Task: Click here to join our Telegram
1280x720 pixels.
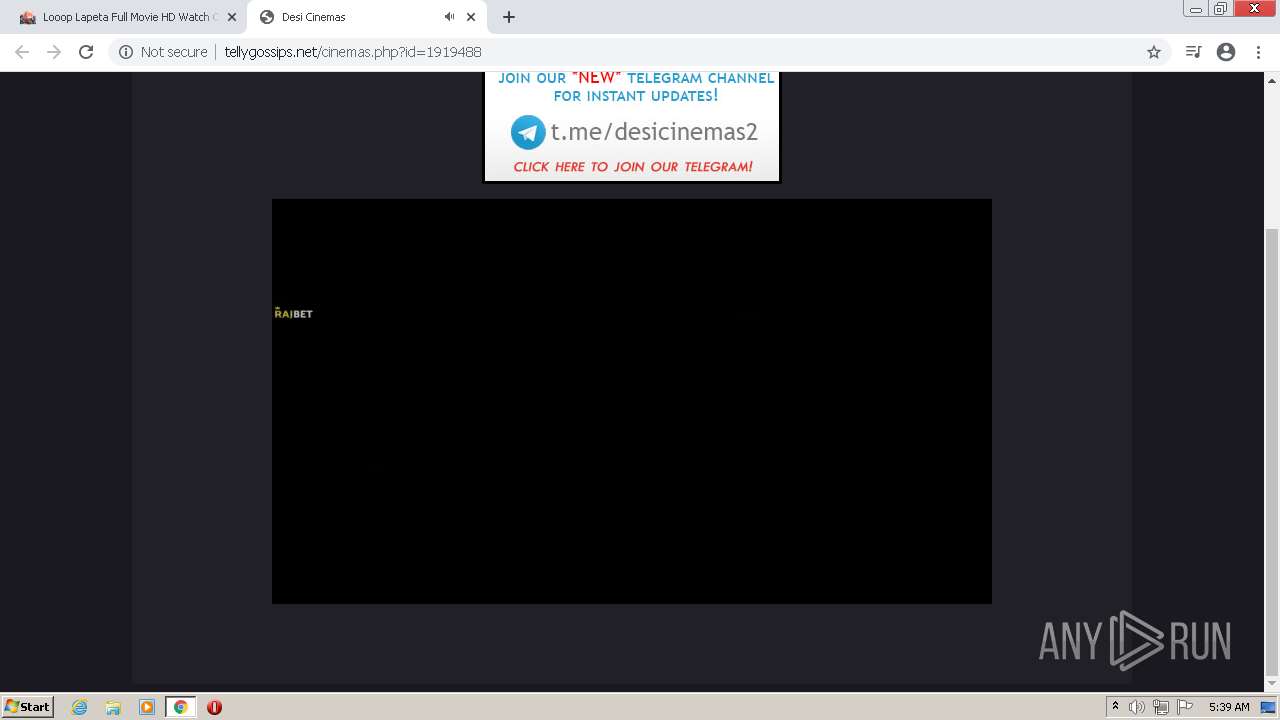Action: (633, 167)
